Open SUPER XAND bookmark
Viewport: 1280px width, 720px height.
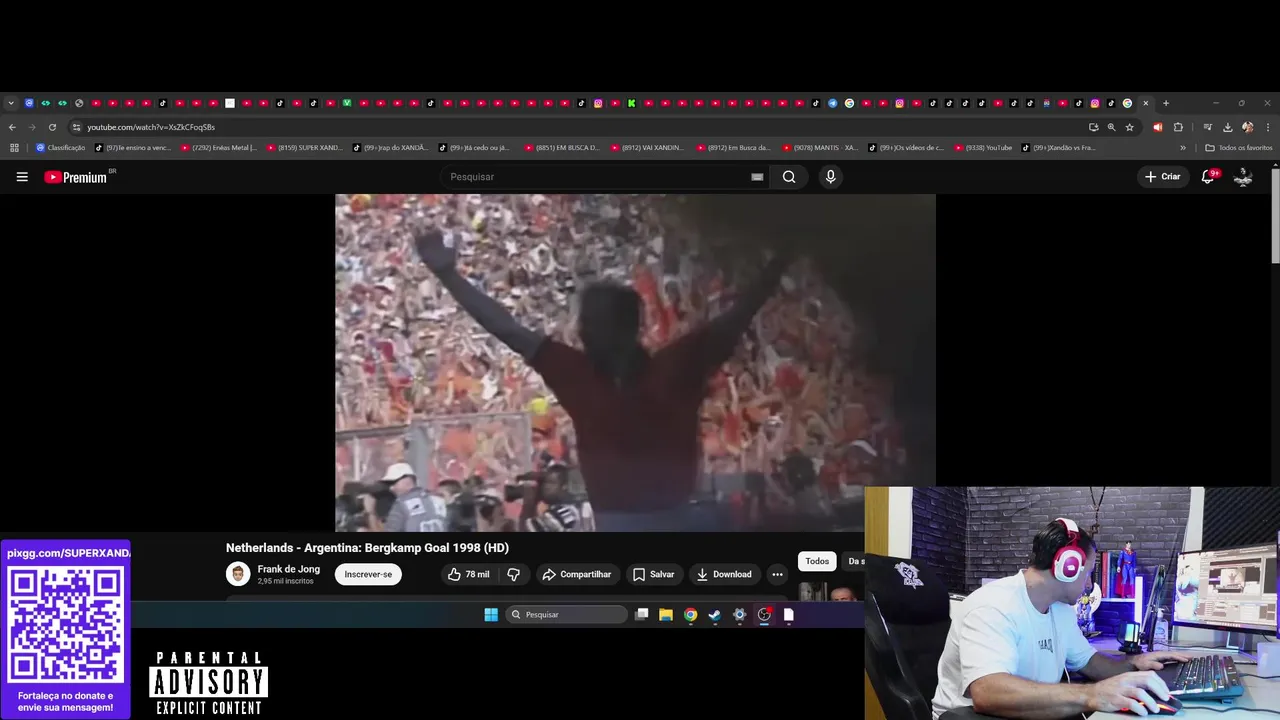tap(305, 148)
